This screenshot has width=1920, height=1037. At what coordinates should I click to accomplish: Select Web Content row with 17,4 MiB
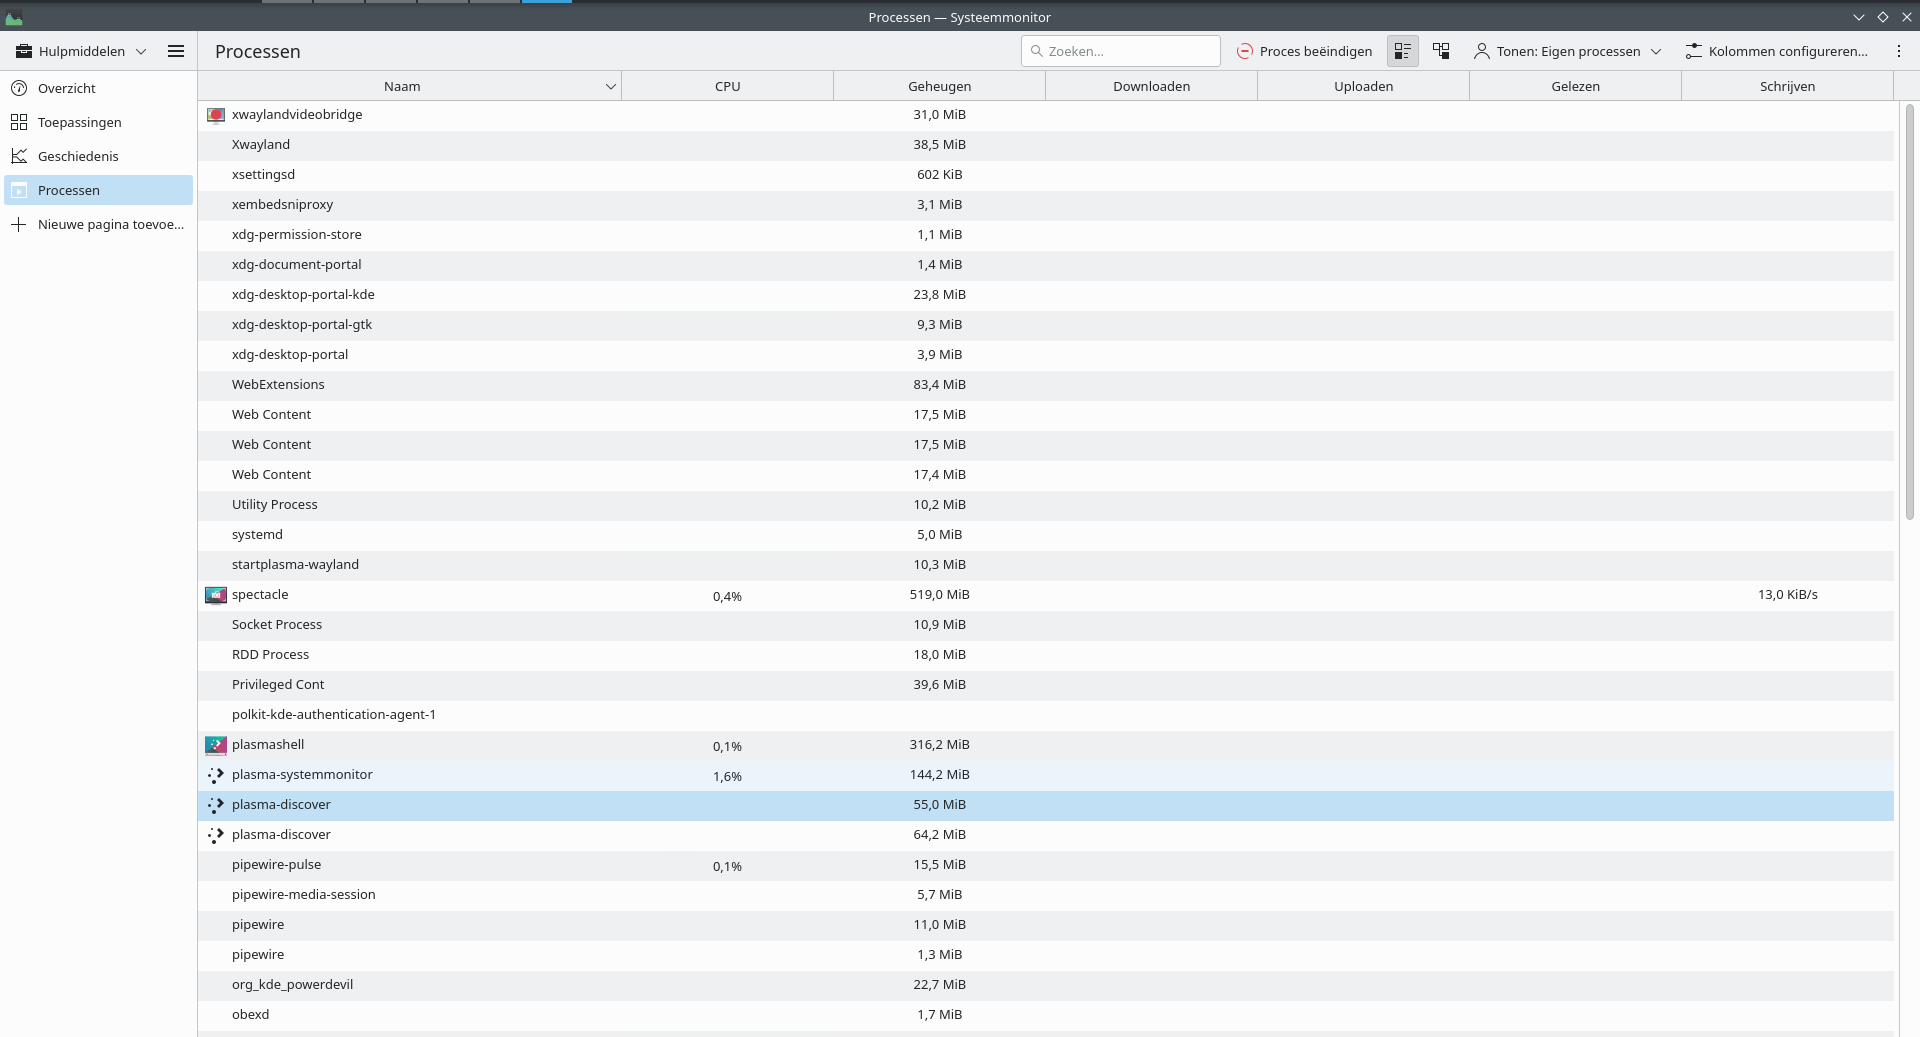click(1045, 475)
